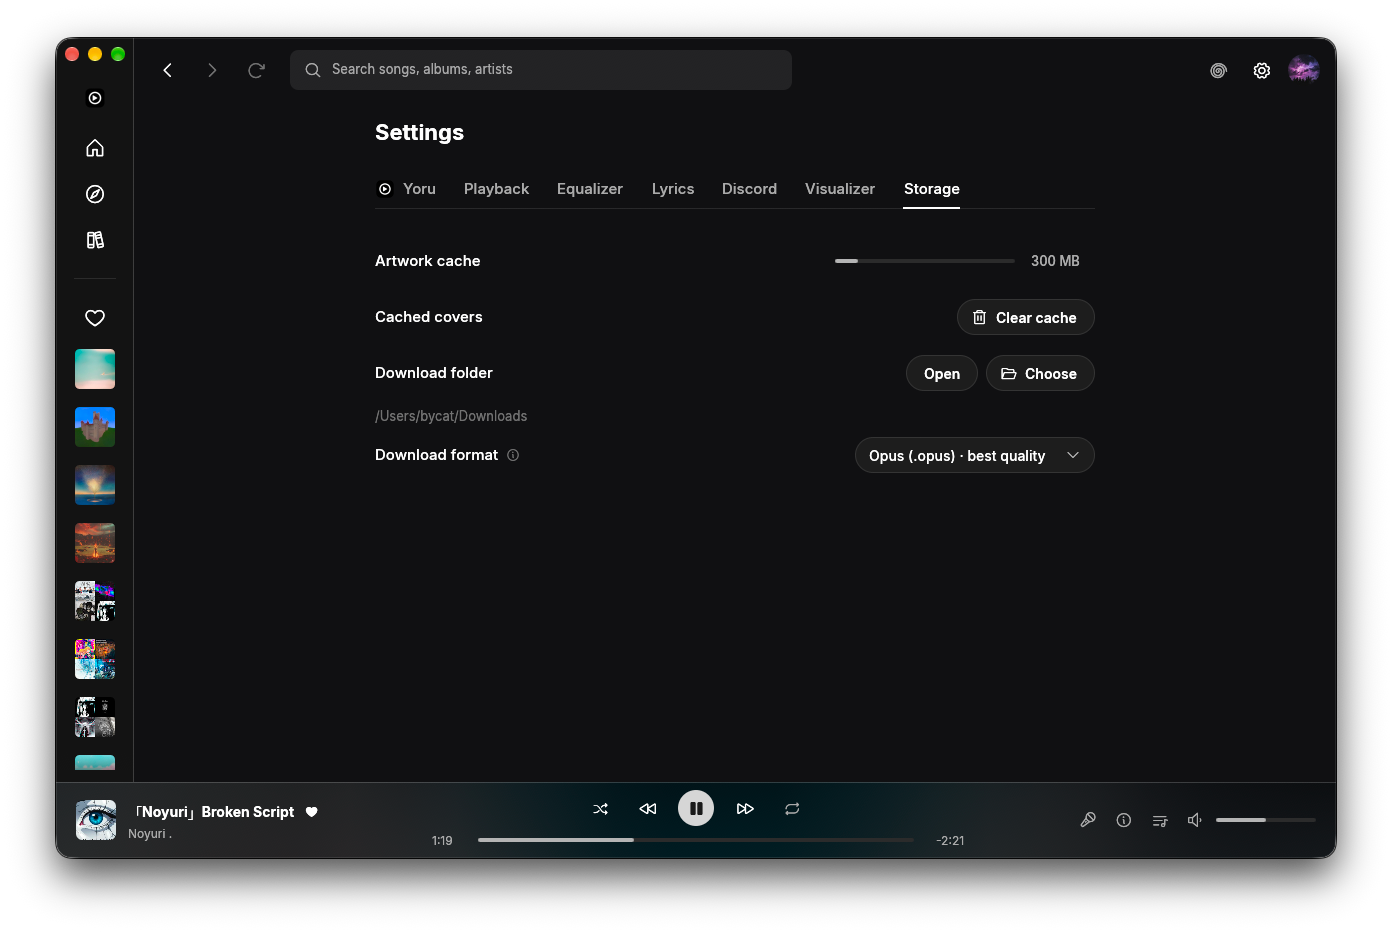Switch to the Discord tab
Viewport: 1392px width, 932px height.
pos(749,189)
